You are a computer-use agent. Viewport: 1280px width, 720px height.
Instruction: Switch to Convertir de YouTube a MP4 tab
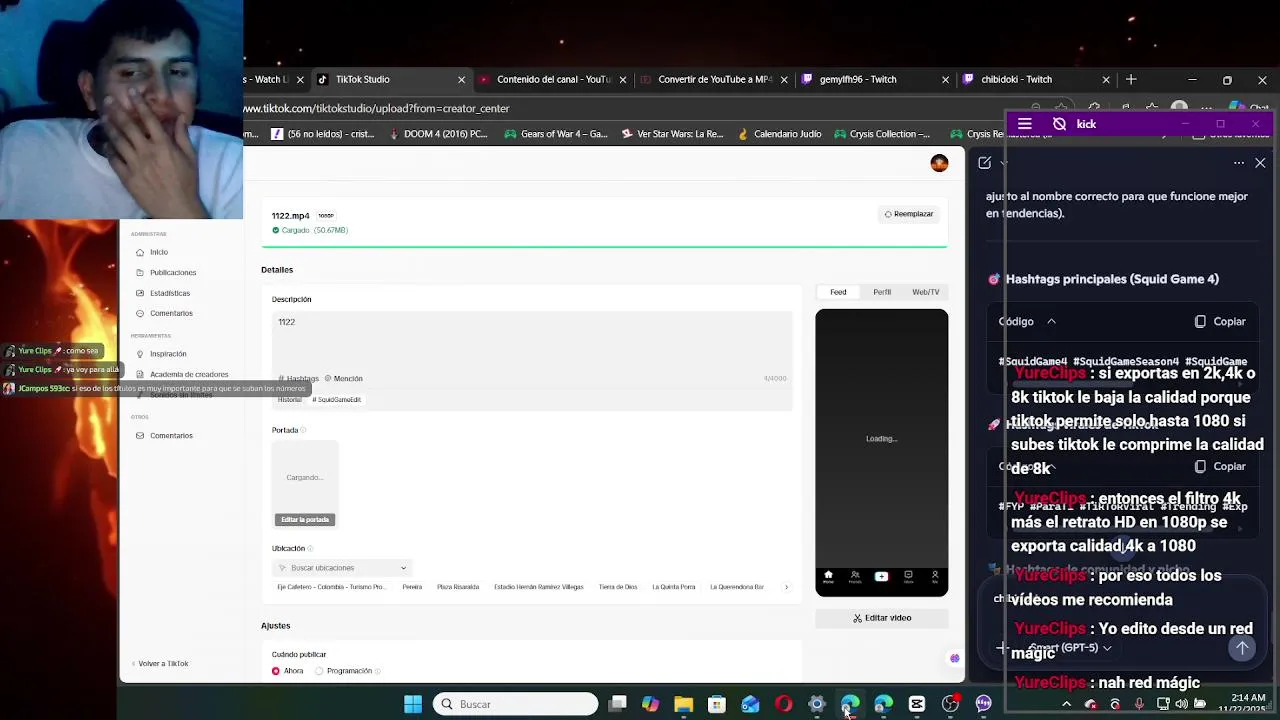[708, 79]
